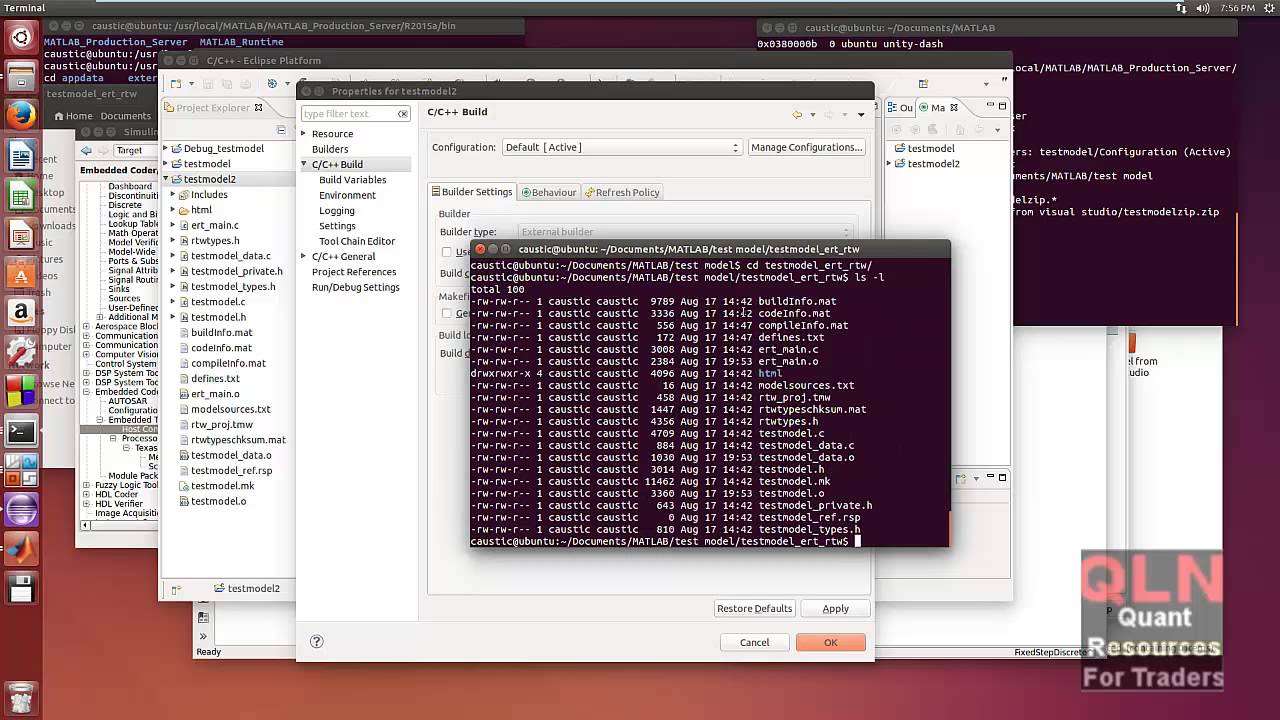Open LibreOffice Writer from the dock
Viewport: 1280px width, 720px height.
[21, 156]
